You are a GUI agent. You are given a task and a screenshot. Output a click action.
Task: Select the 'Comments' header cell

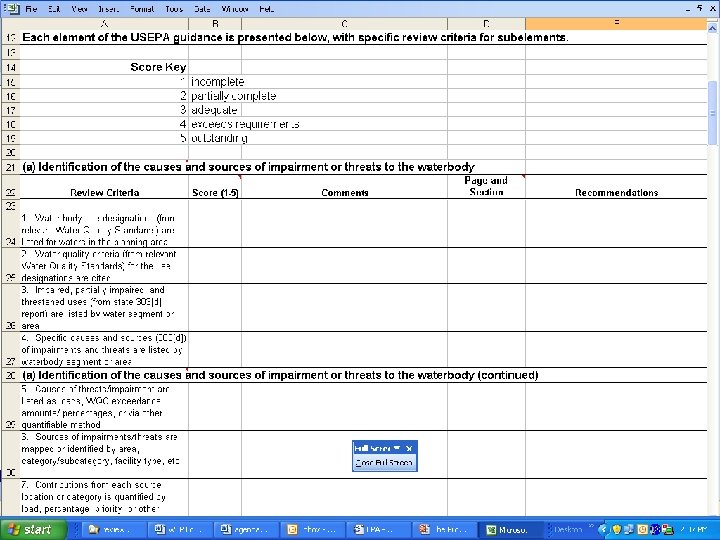344,187
